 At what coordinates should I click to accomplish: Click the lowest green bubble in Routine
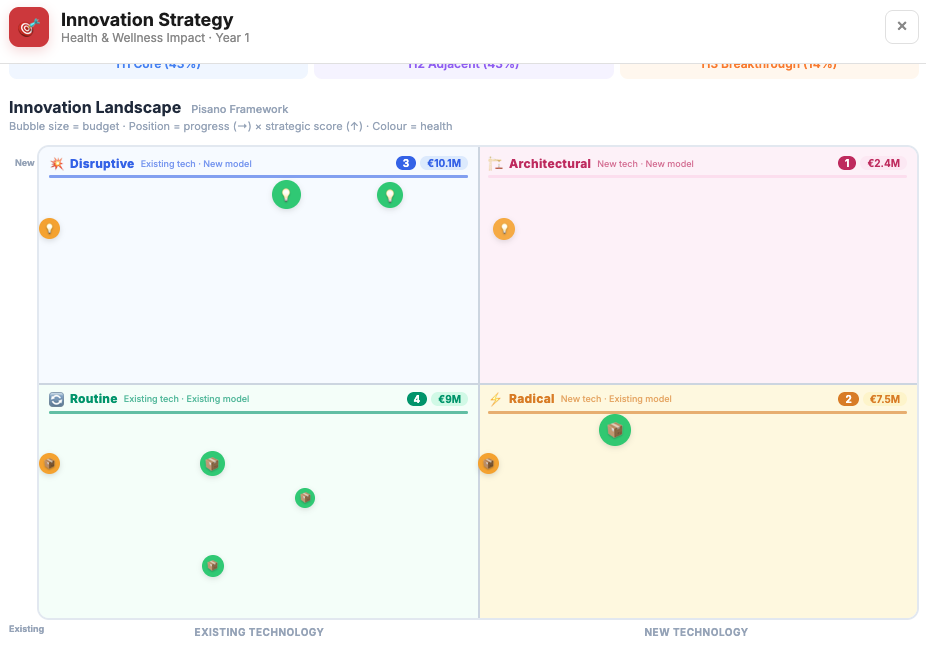(212, 565)
